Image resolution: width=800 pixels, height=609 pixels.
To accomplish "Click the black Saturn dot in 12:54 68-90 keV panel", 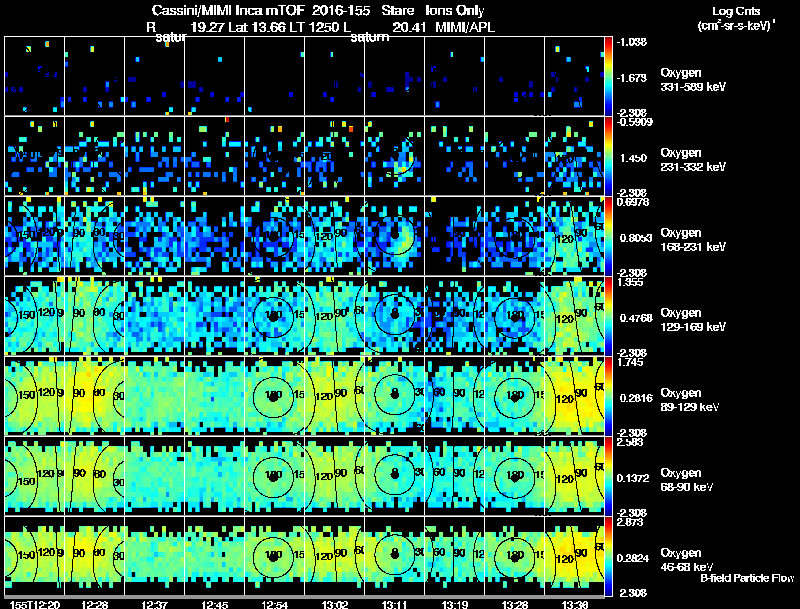I will [x=273, y=478].
